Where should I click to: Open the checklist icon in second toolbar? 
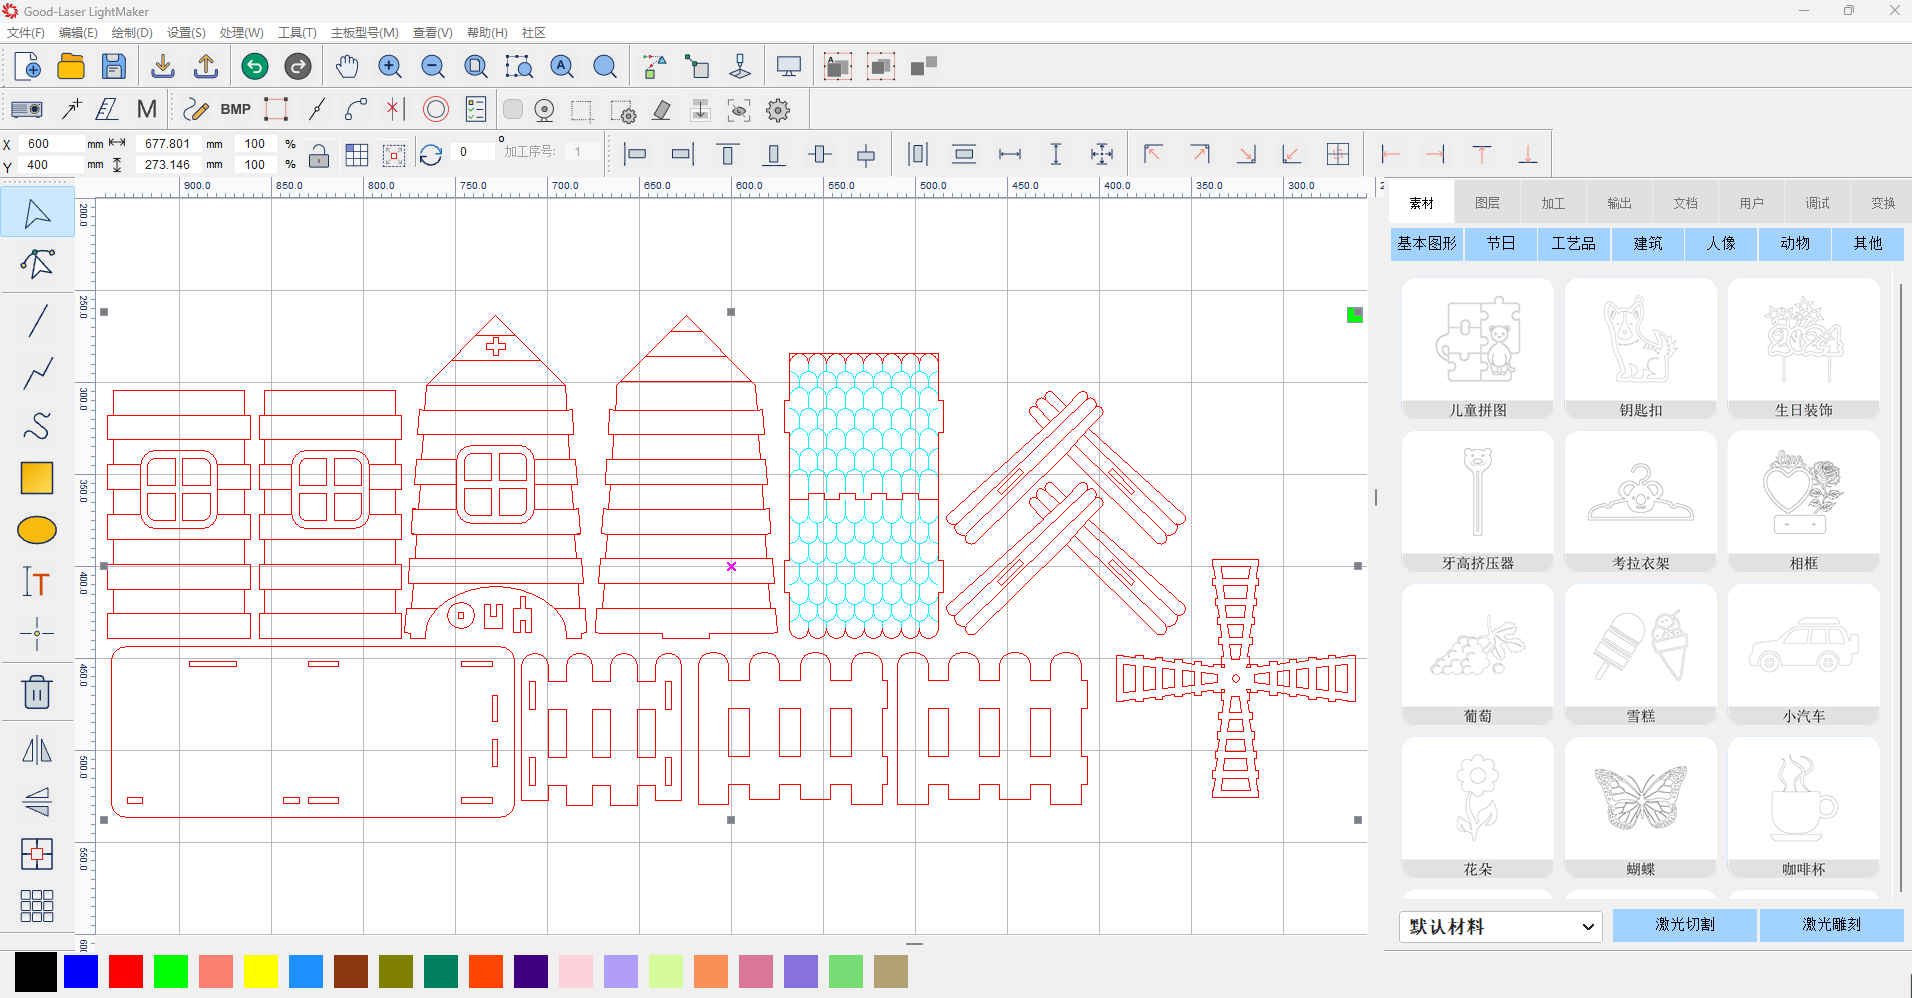point(476,109)
